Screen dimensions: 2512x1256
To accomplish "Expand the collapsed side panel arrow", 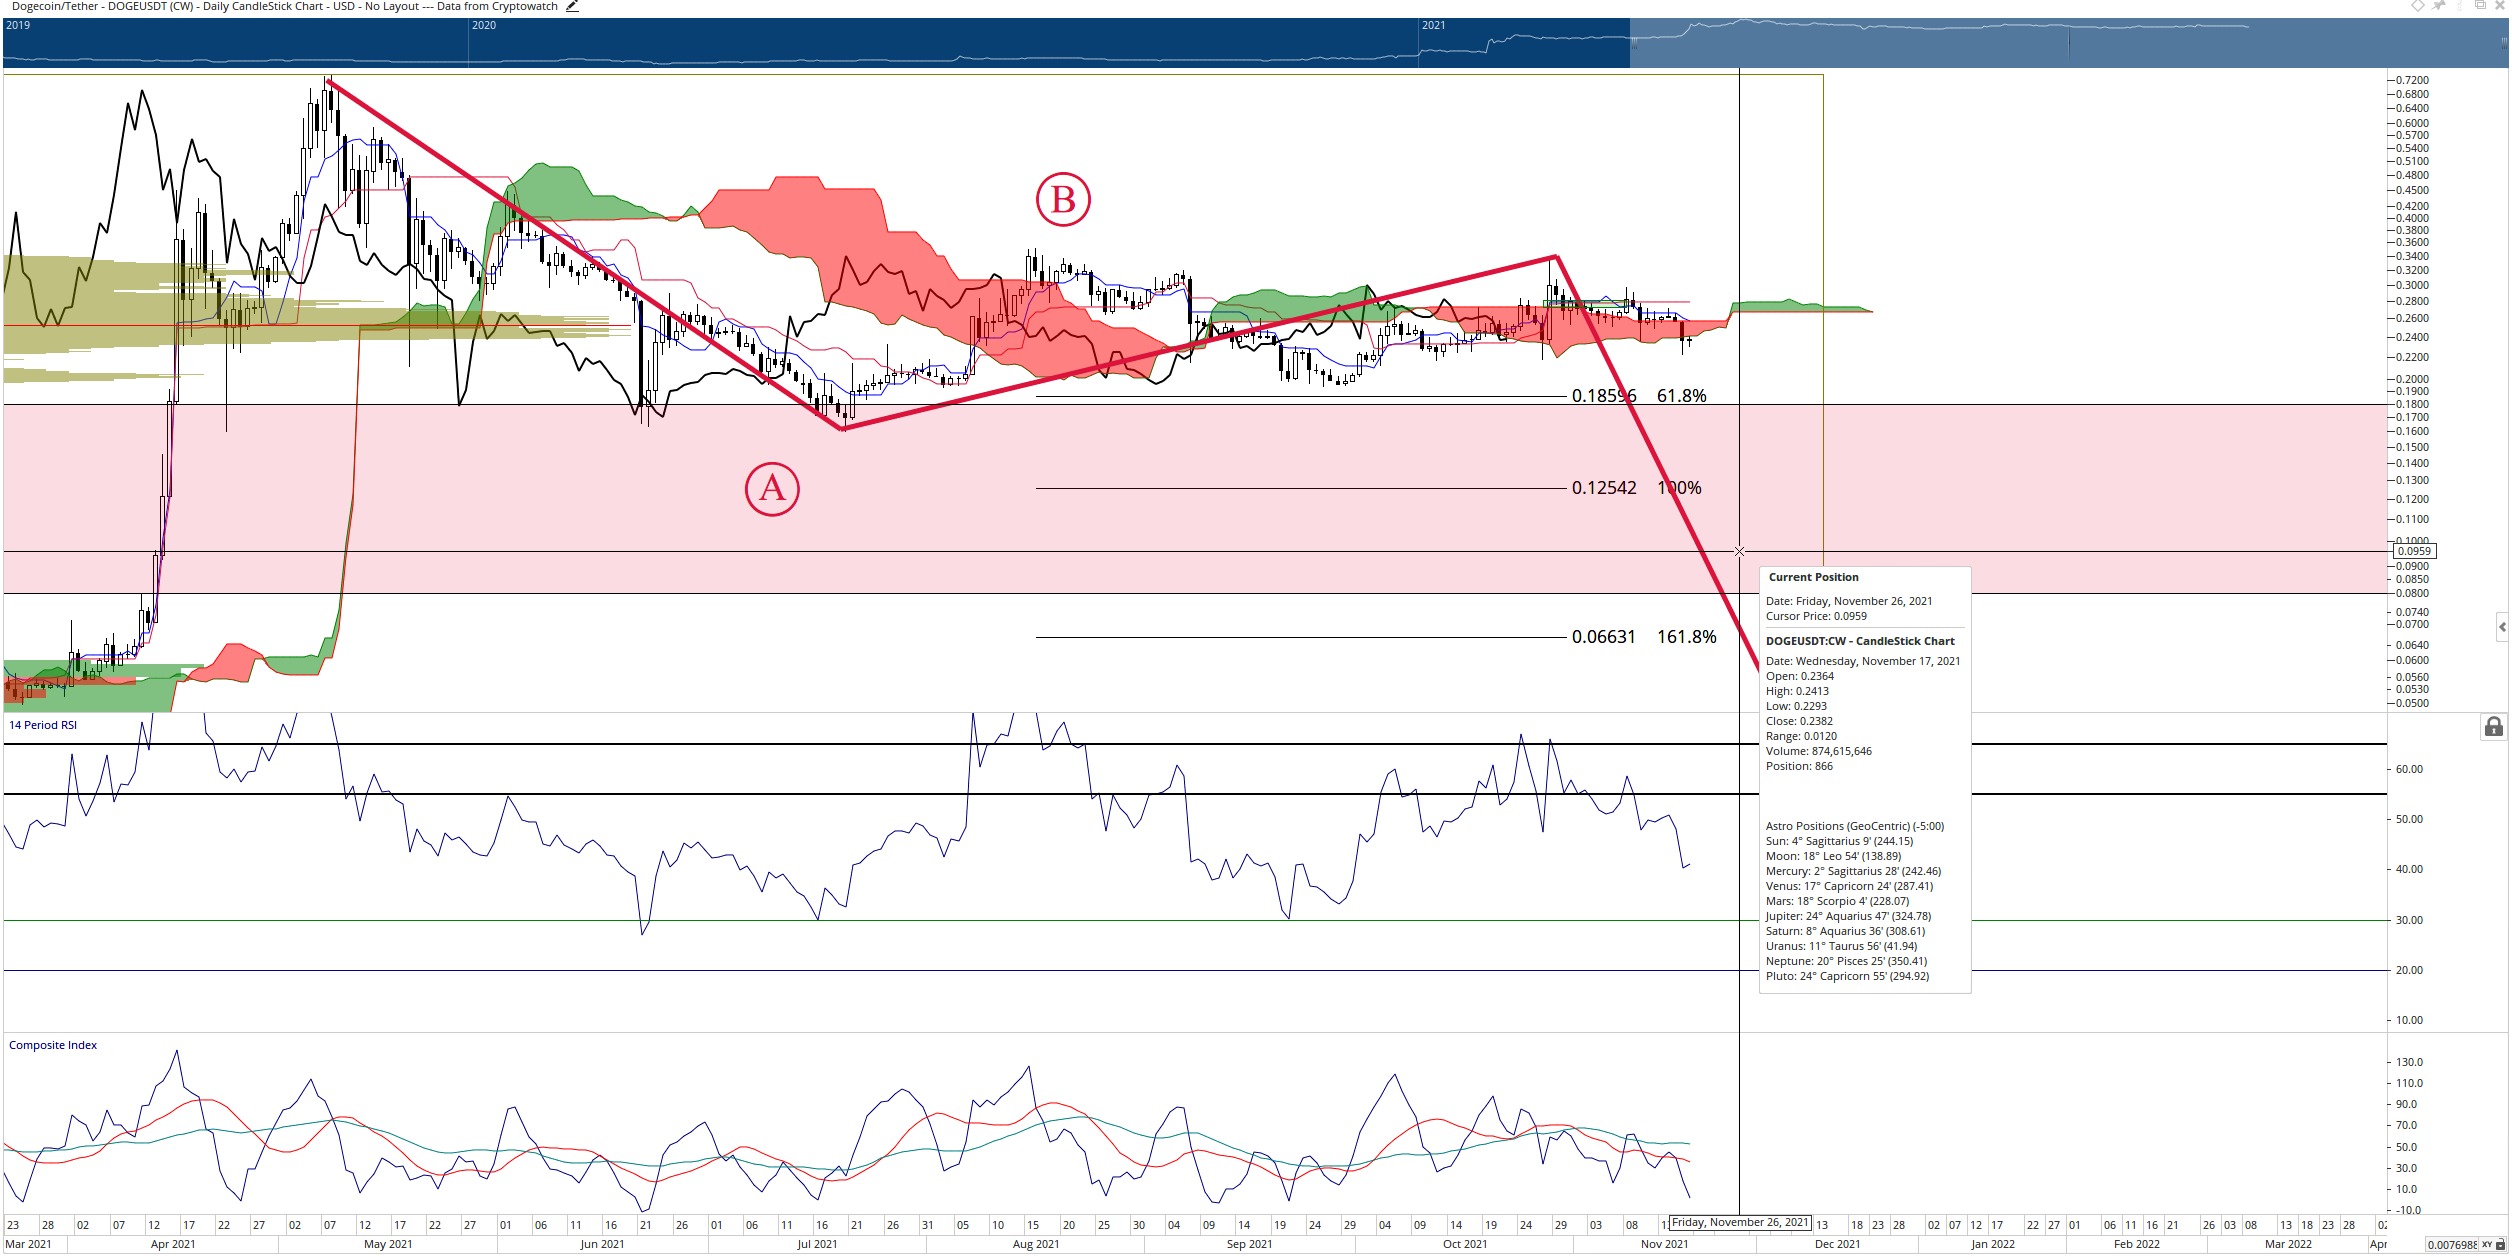I will pos(2503,628).
